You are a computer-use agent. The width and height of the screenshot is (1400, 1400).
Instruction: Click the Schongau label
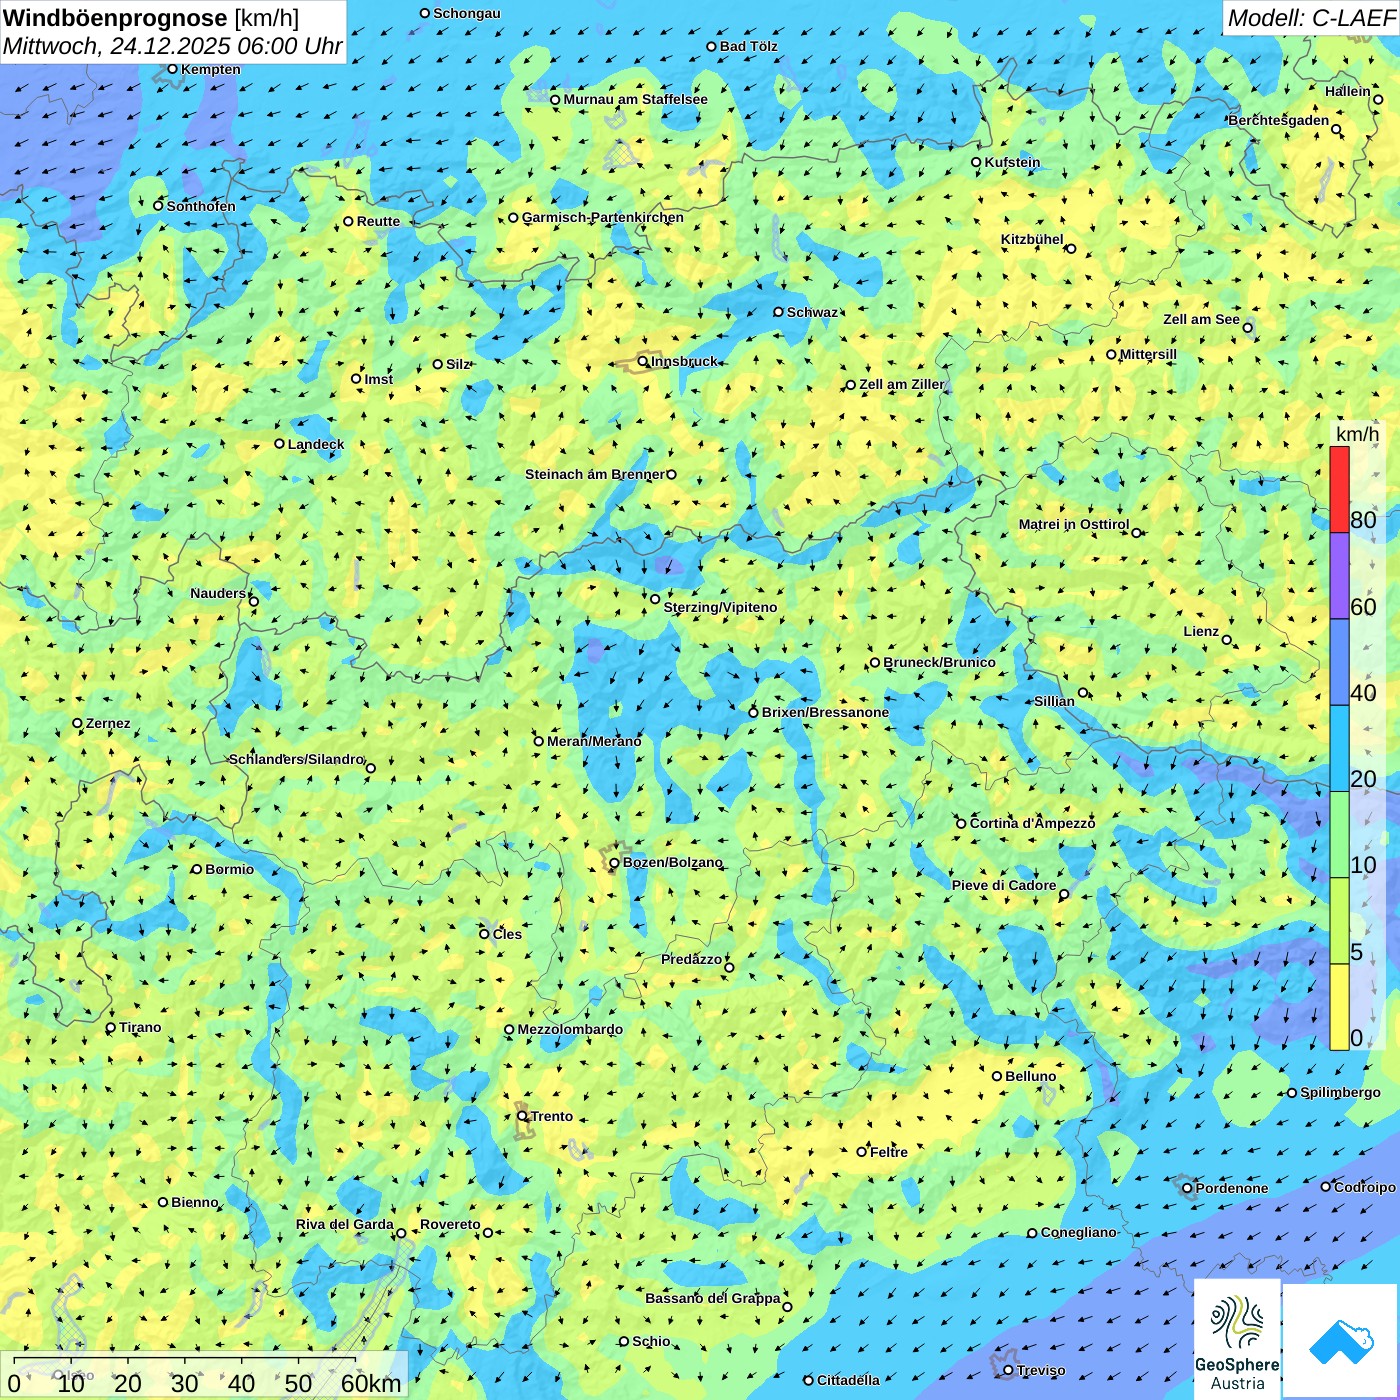click(x=466, y=13)
